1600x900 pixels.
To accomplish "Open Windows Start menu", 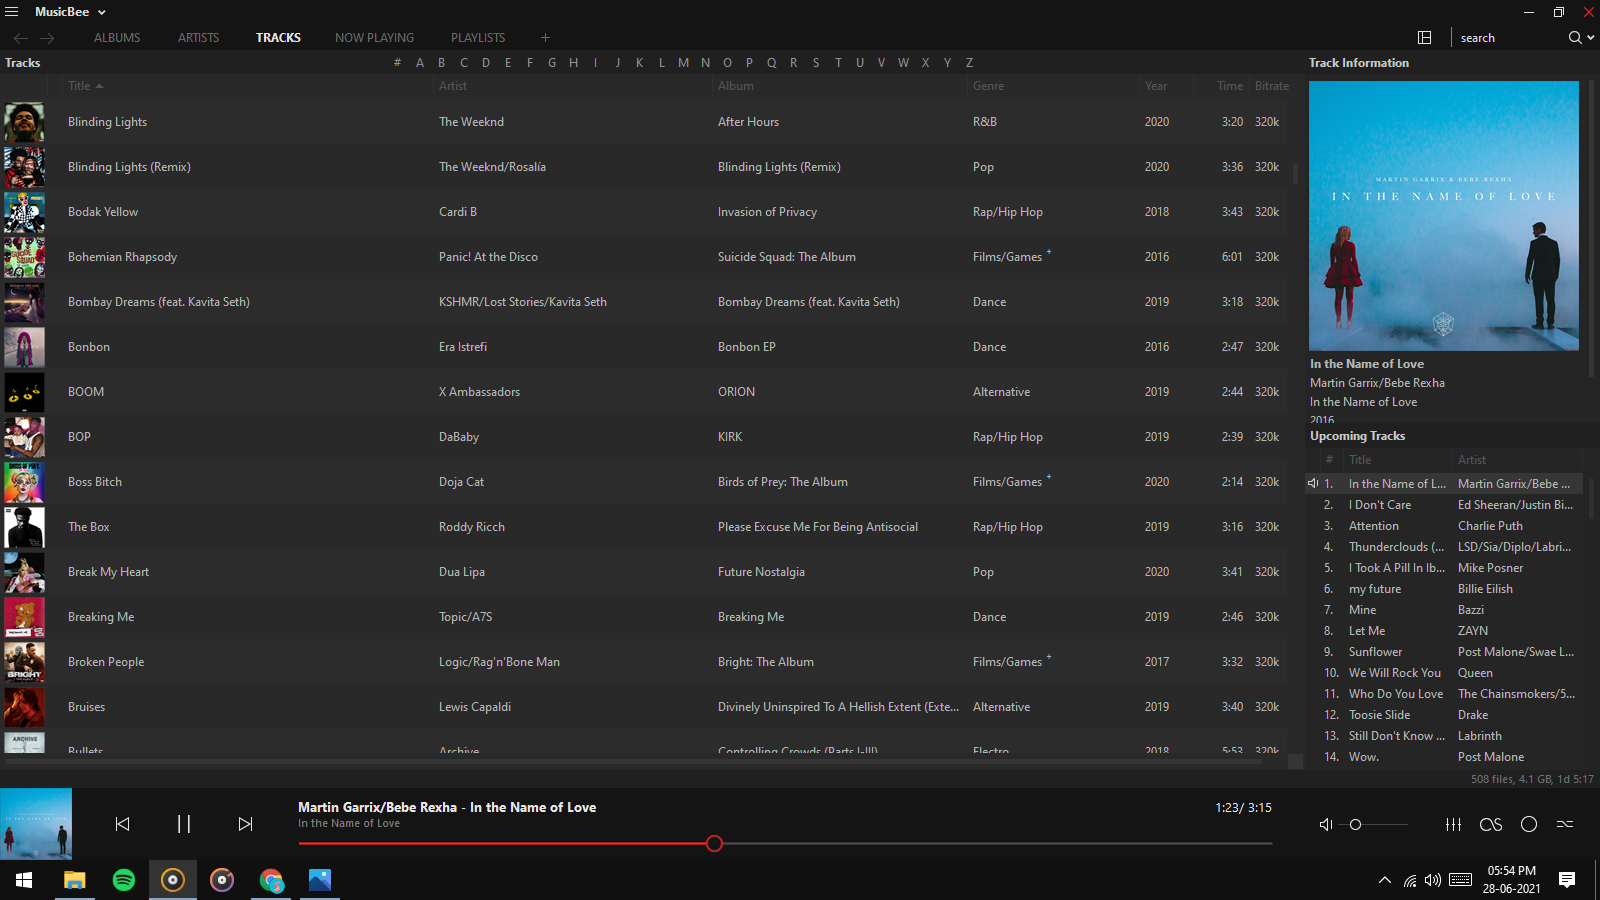I will pyautogui.click(x=24, y=880).
